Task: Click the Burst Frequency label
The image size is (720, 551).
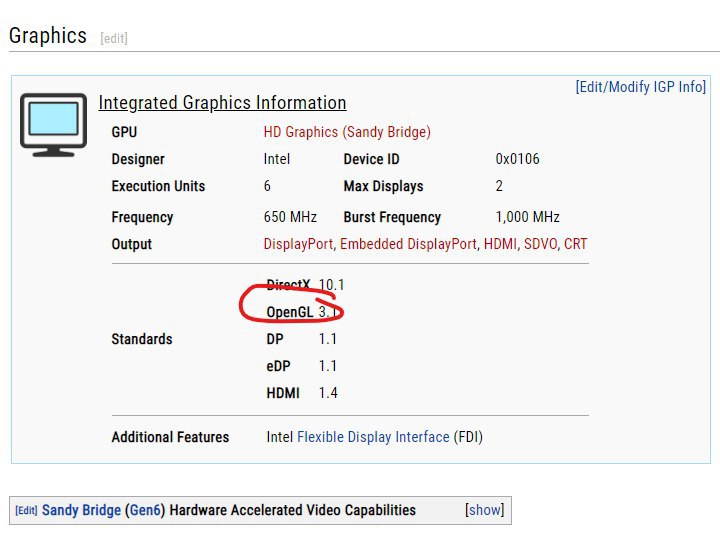Action: 392,217
